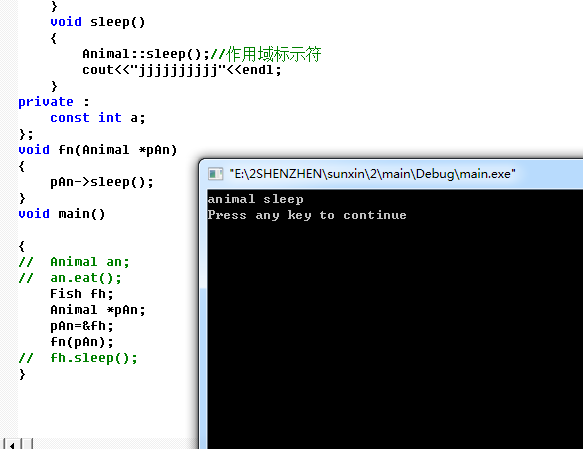
Task: Click the declaration "Animal *pAn;" inside main
Action: point(98,310)
